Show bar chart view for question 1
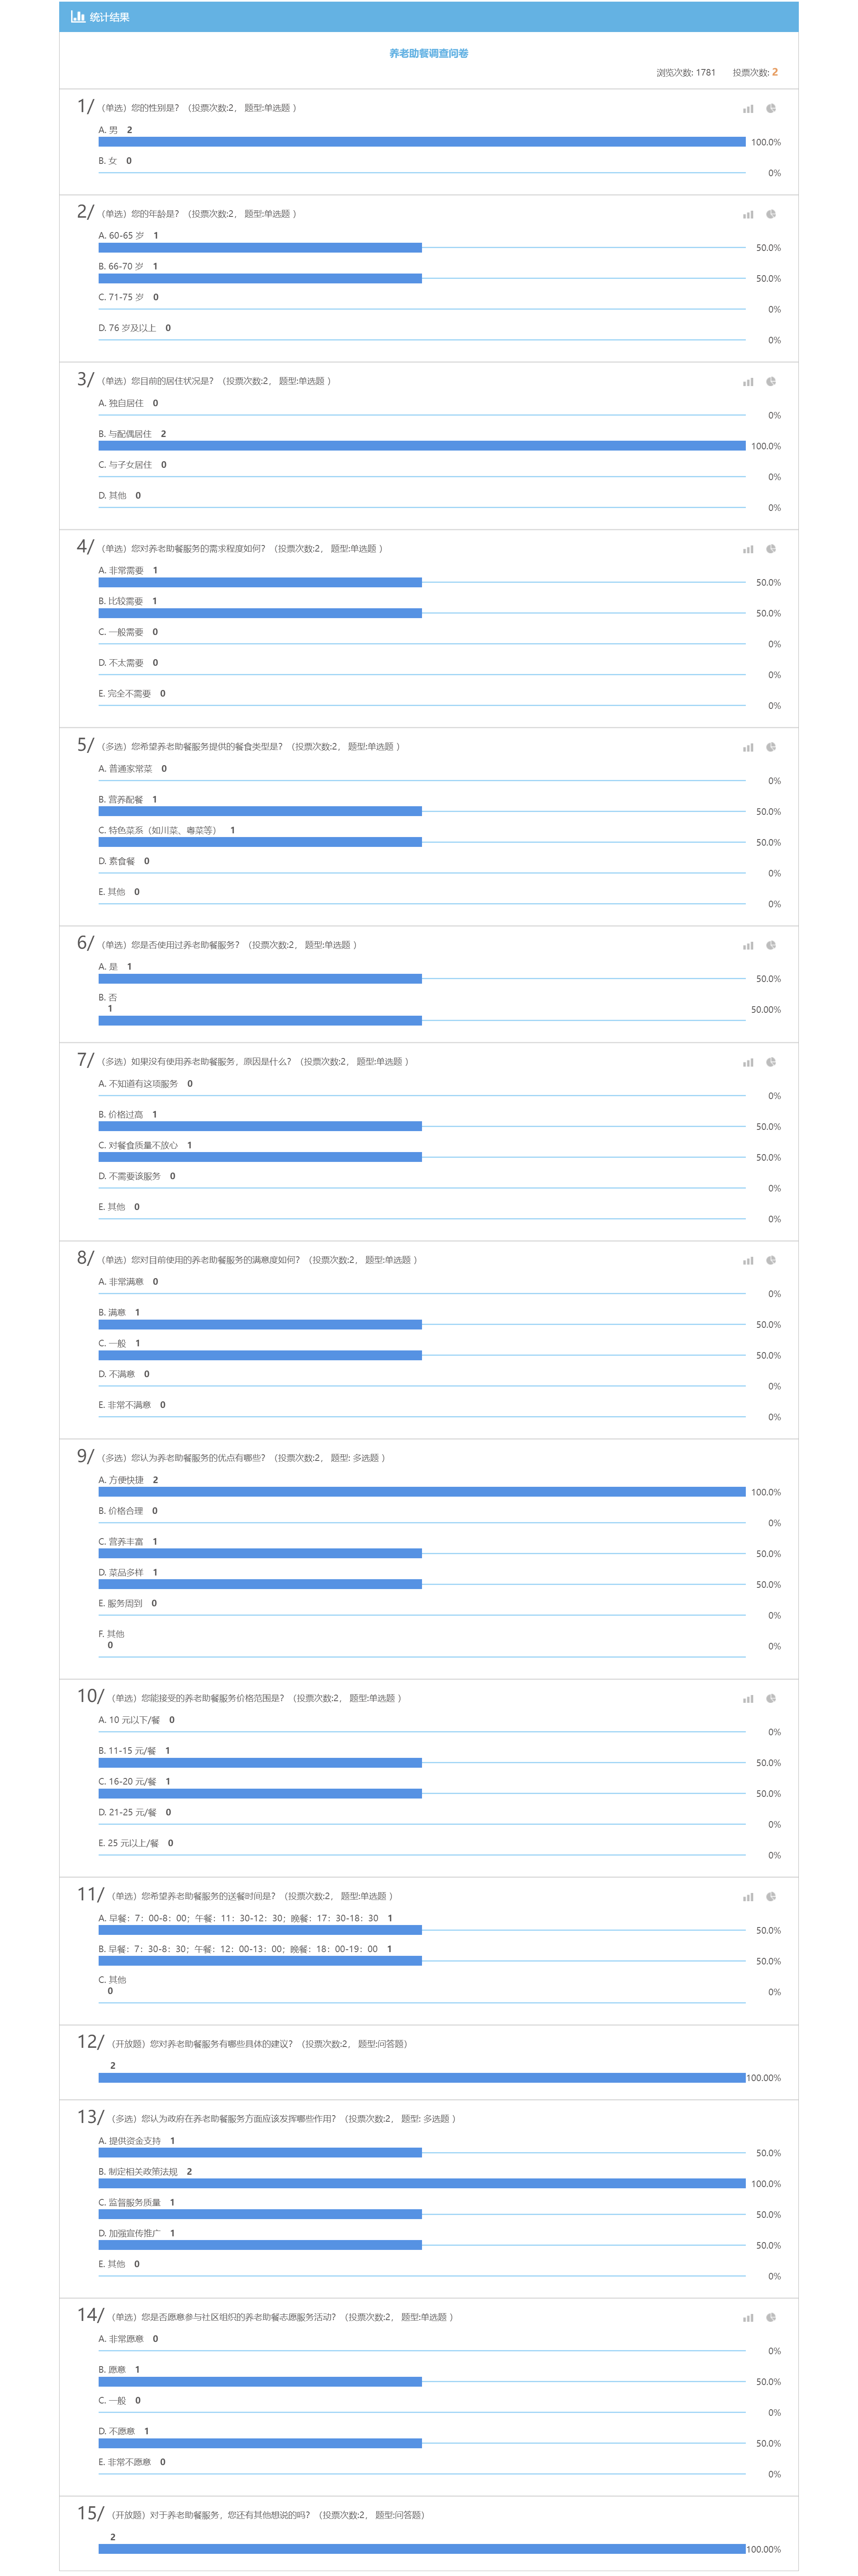 748,108
